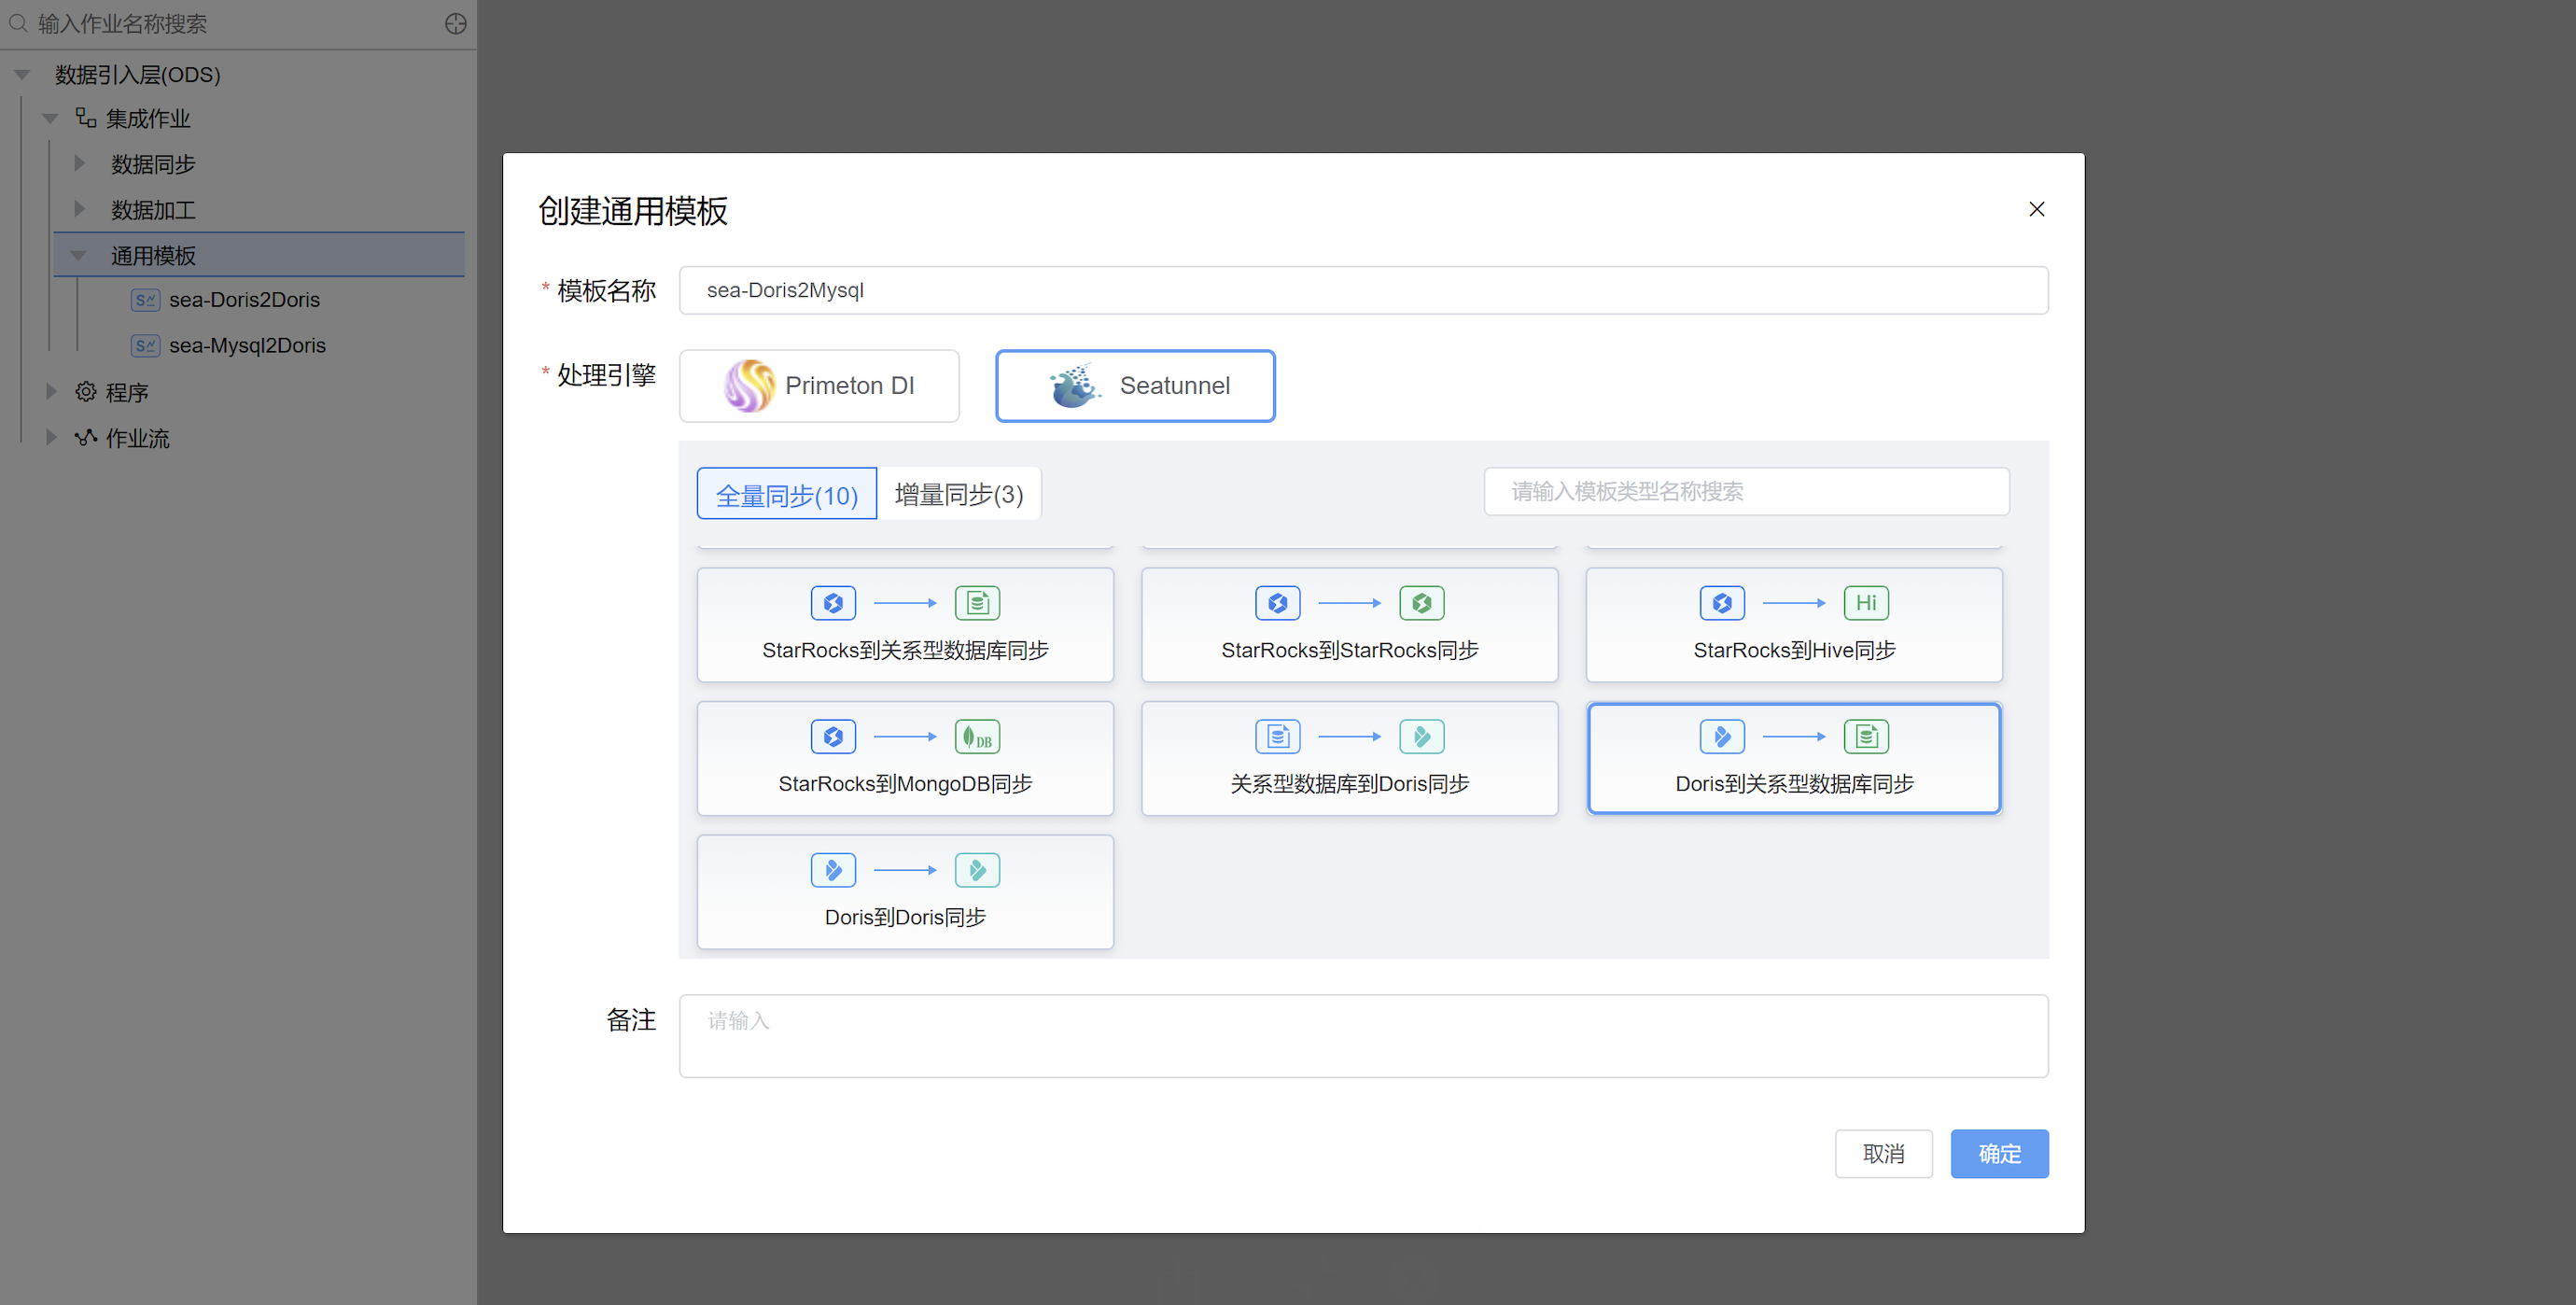The image size is (2576, 1305).
Task: Switch to the 增量同步(3) tab
Action: tap(958, 494)
